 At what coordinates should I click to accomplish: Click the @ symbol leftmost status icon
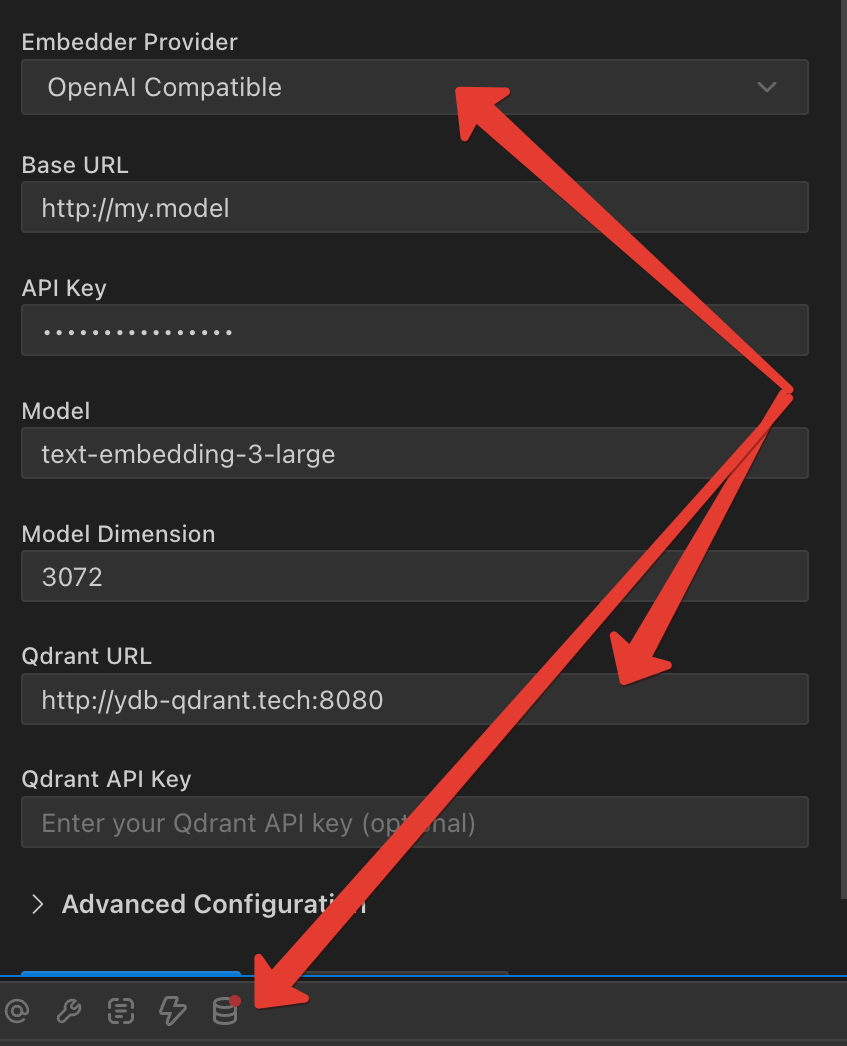click(x=18, y=1011)
